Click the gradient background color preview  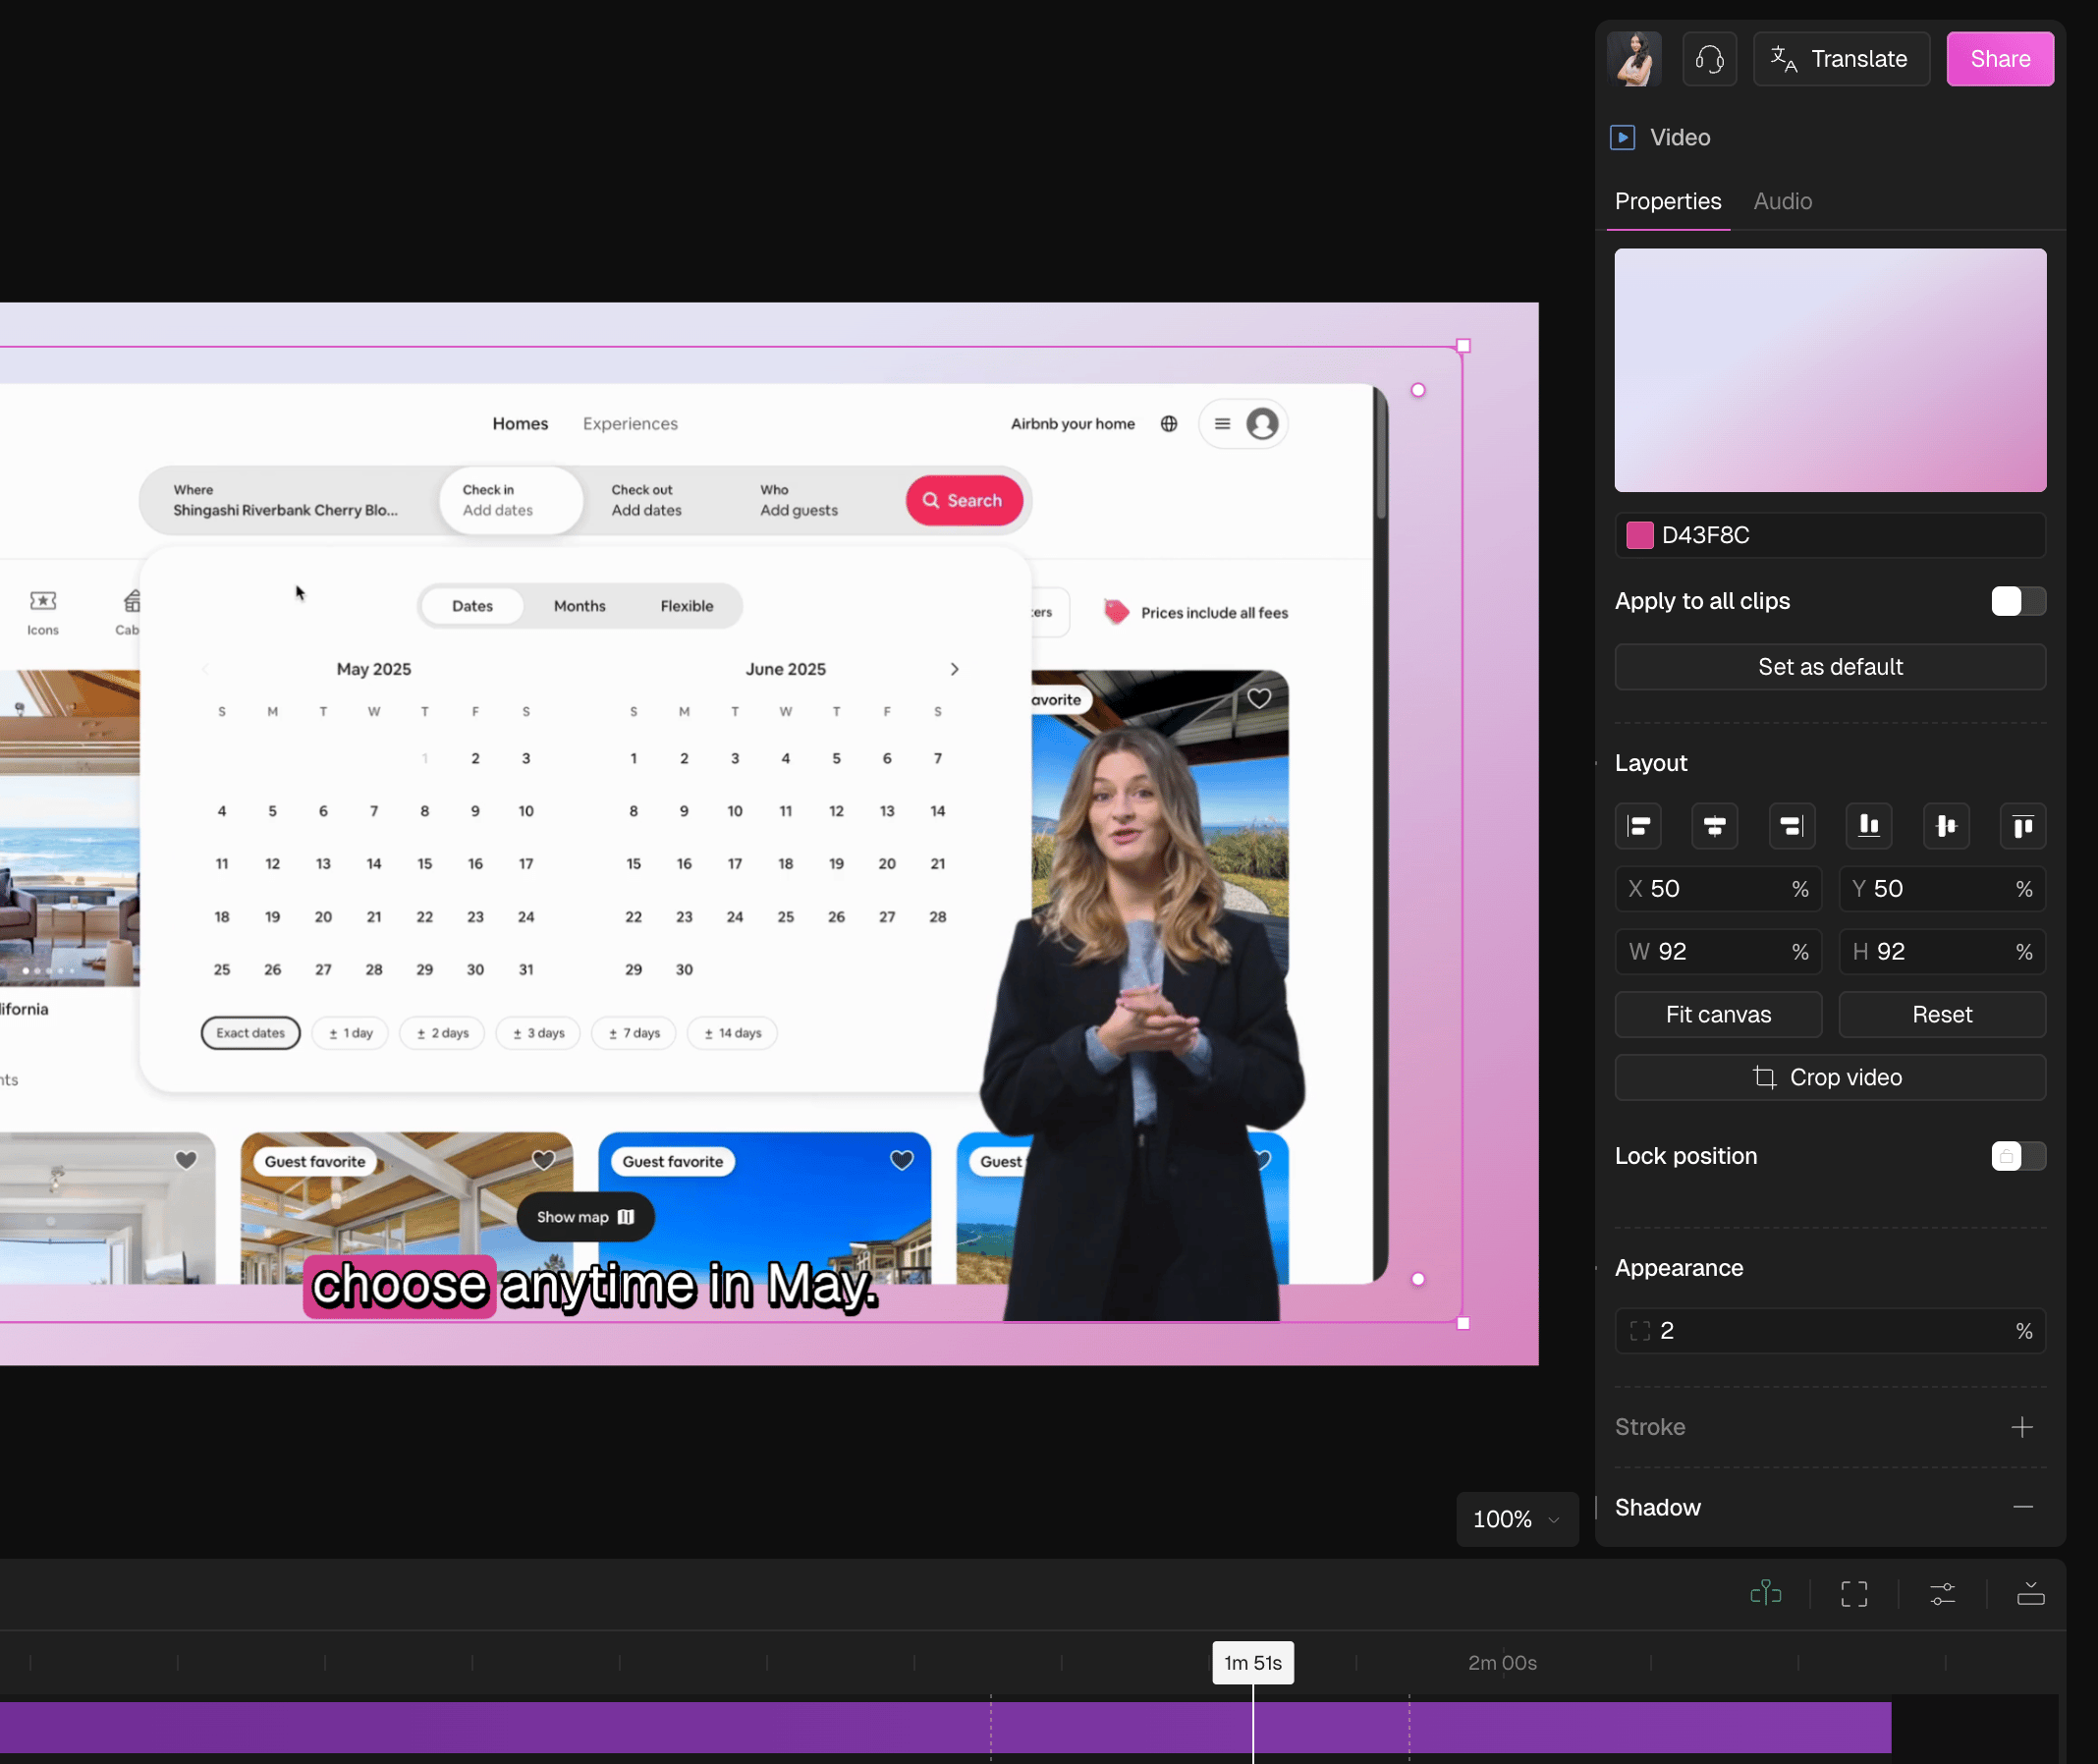(1830, 370)
